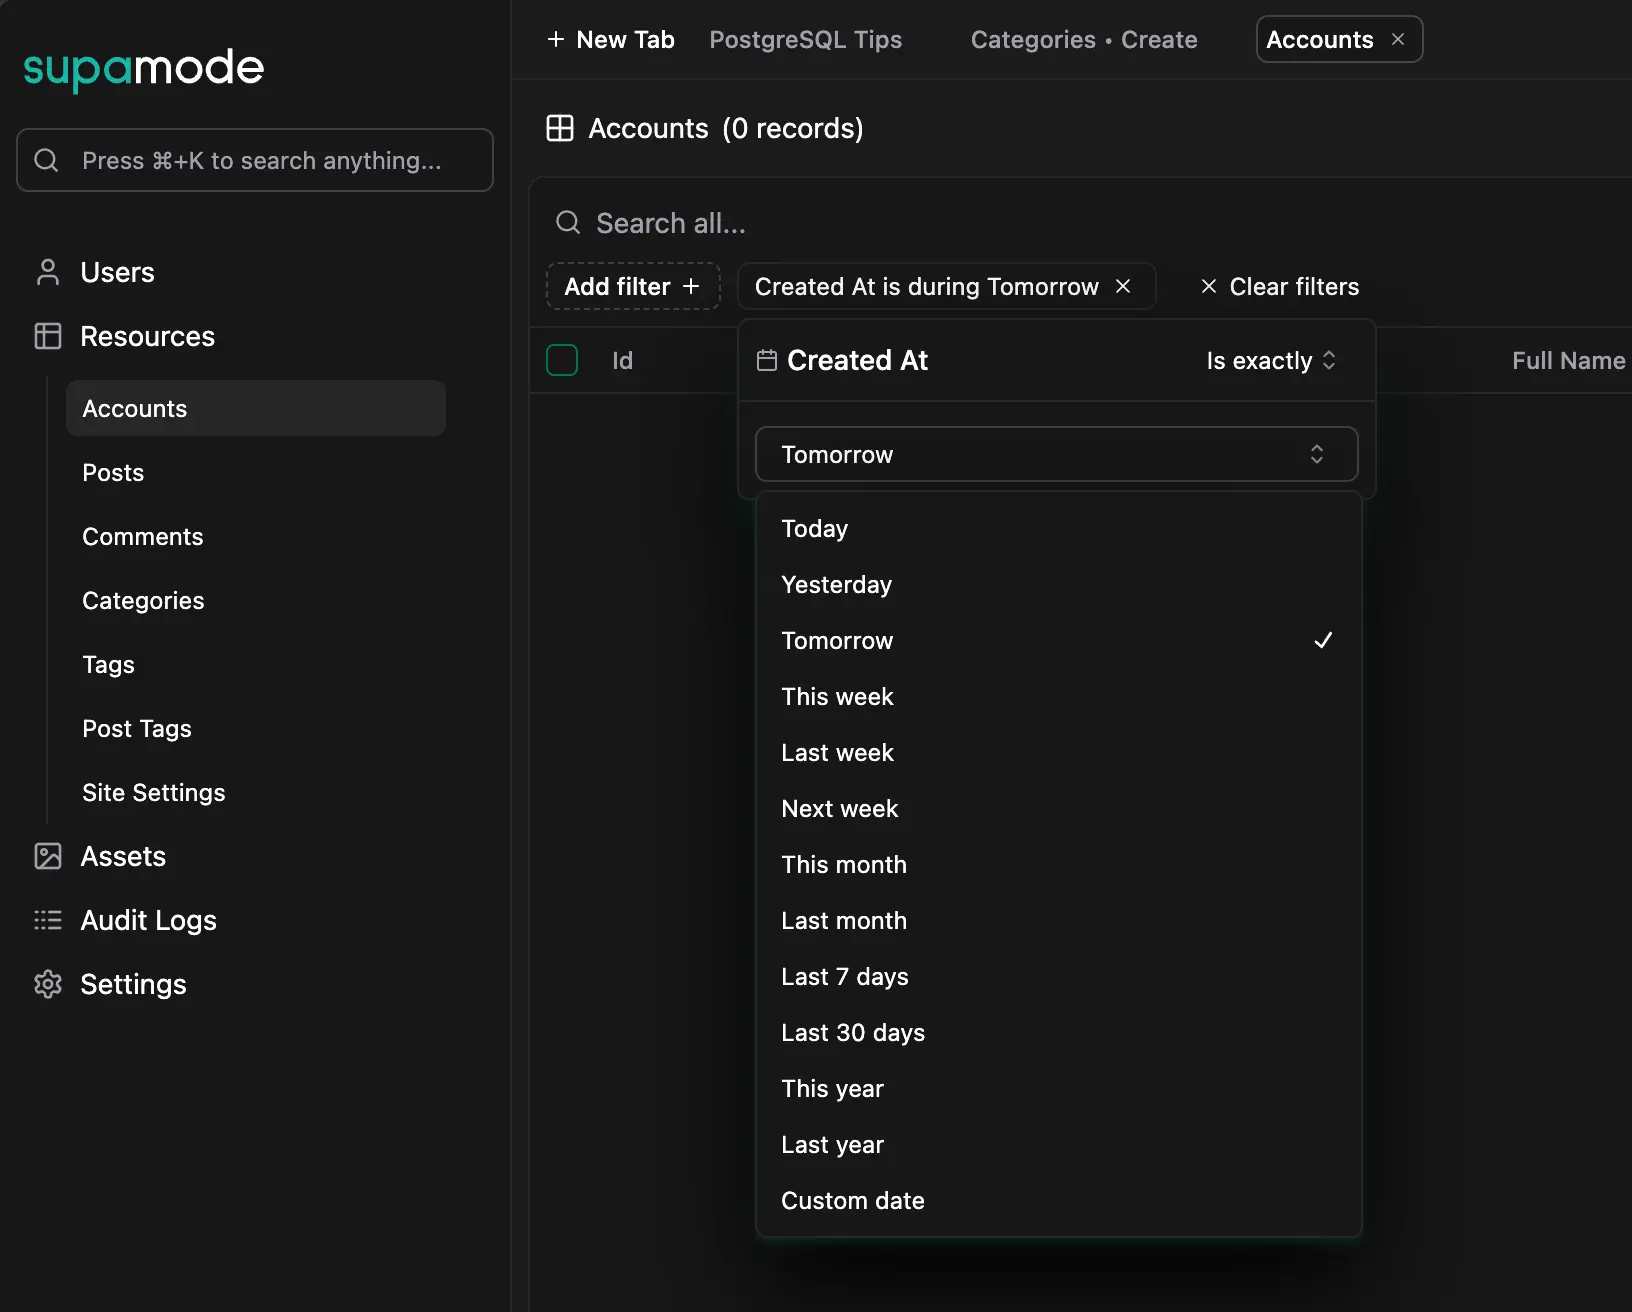The height and width of the screenshot is (1312, 1632).
Task: Activate the Accounts tab
Action: click(x=1319, y=39)
